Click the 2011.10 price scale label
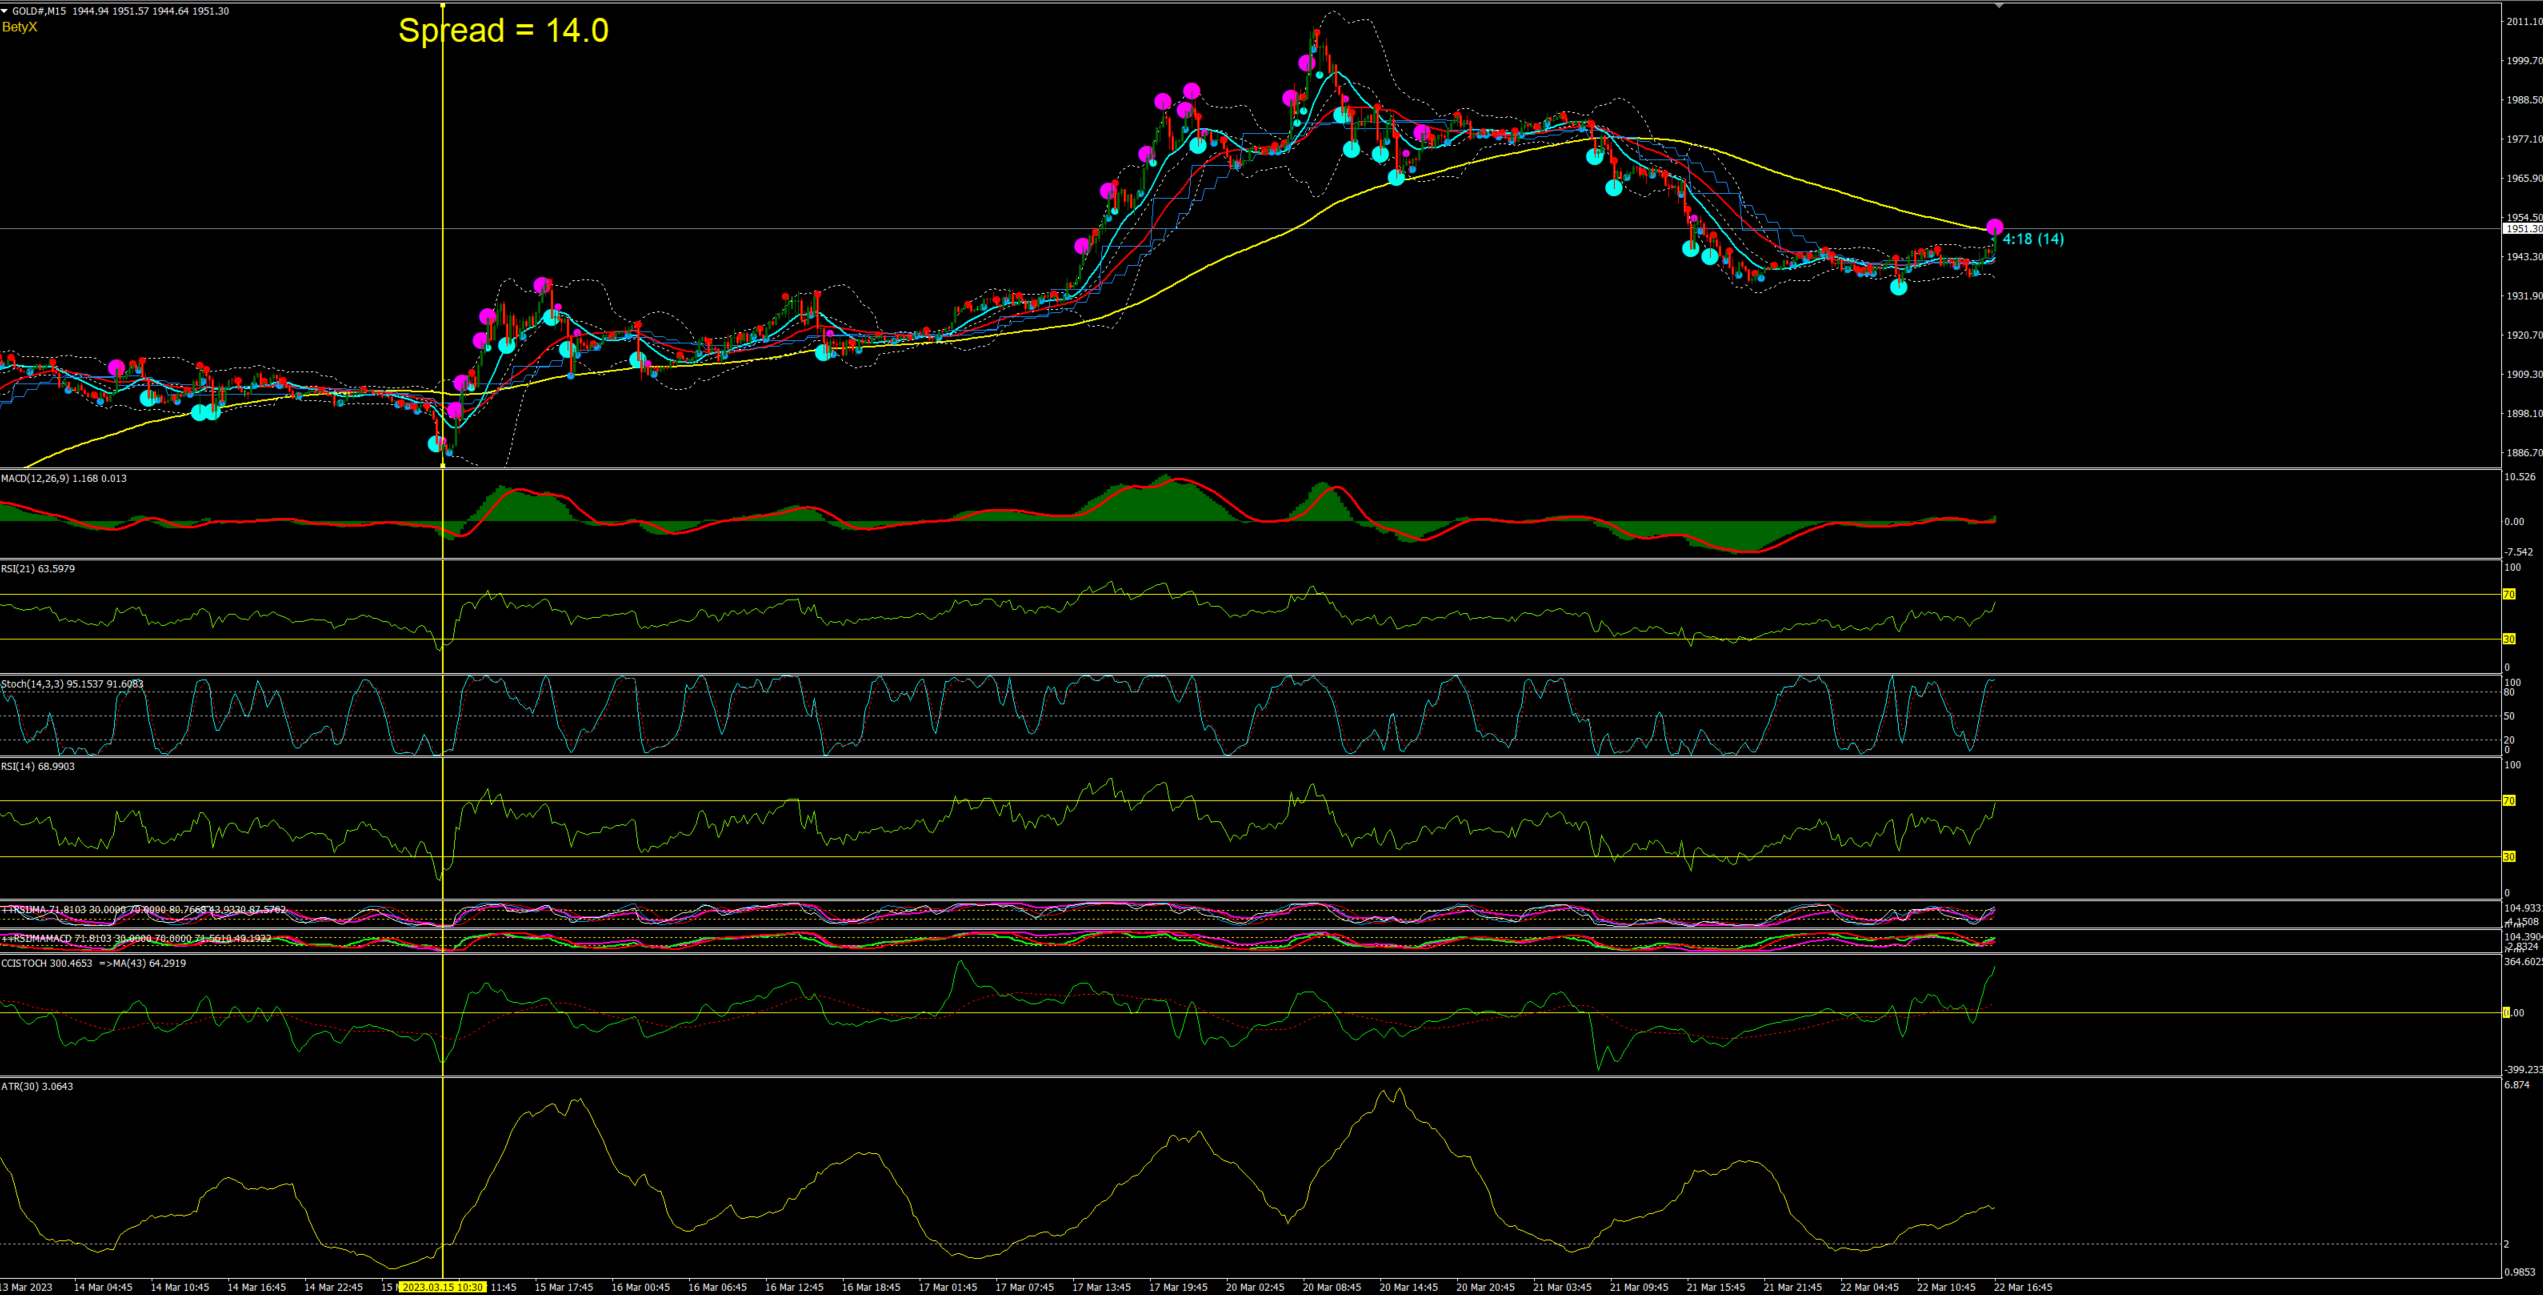 coord(2523,21)
